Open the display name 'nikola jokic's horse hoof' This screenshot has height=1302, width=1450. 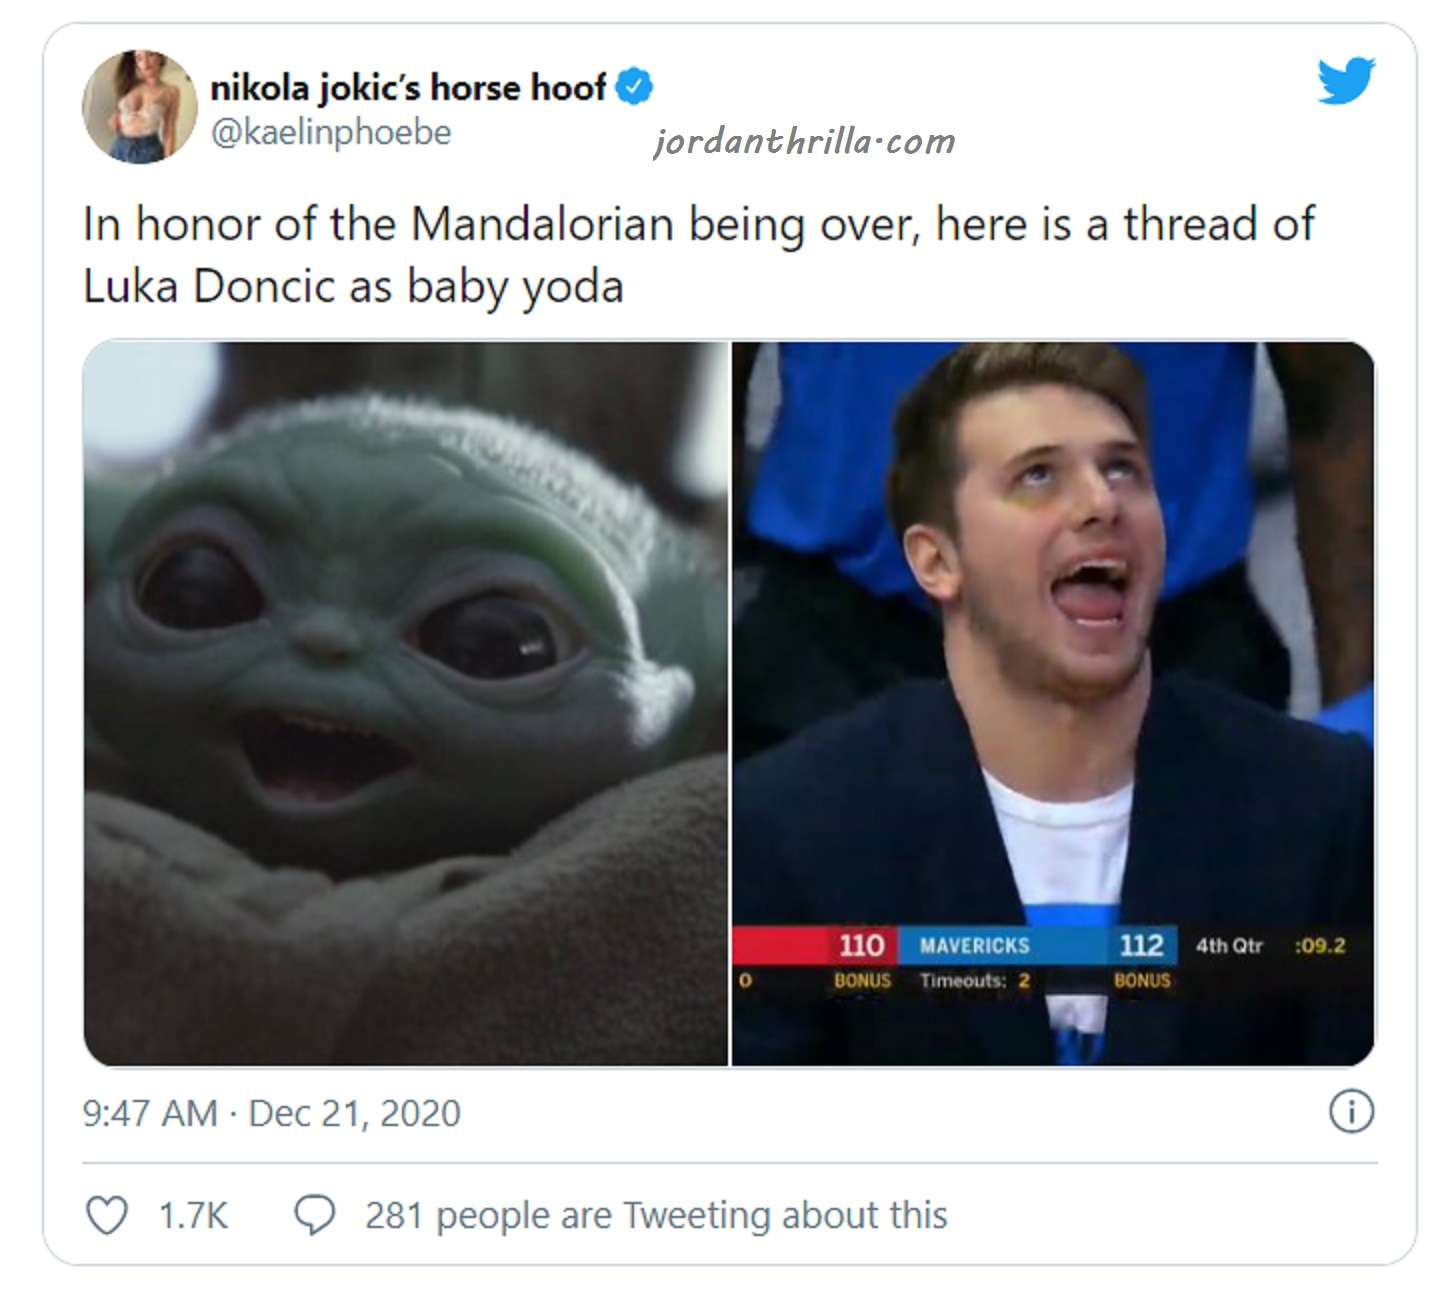(x=408, y=88)
